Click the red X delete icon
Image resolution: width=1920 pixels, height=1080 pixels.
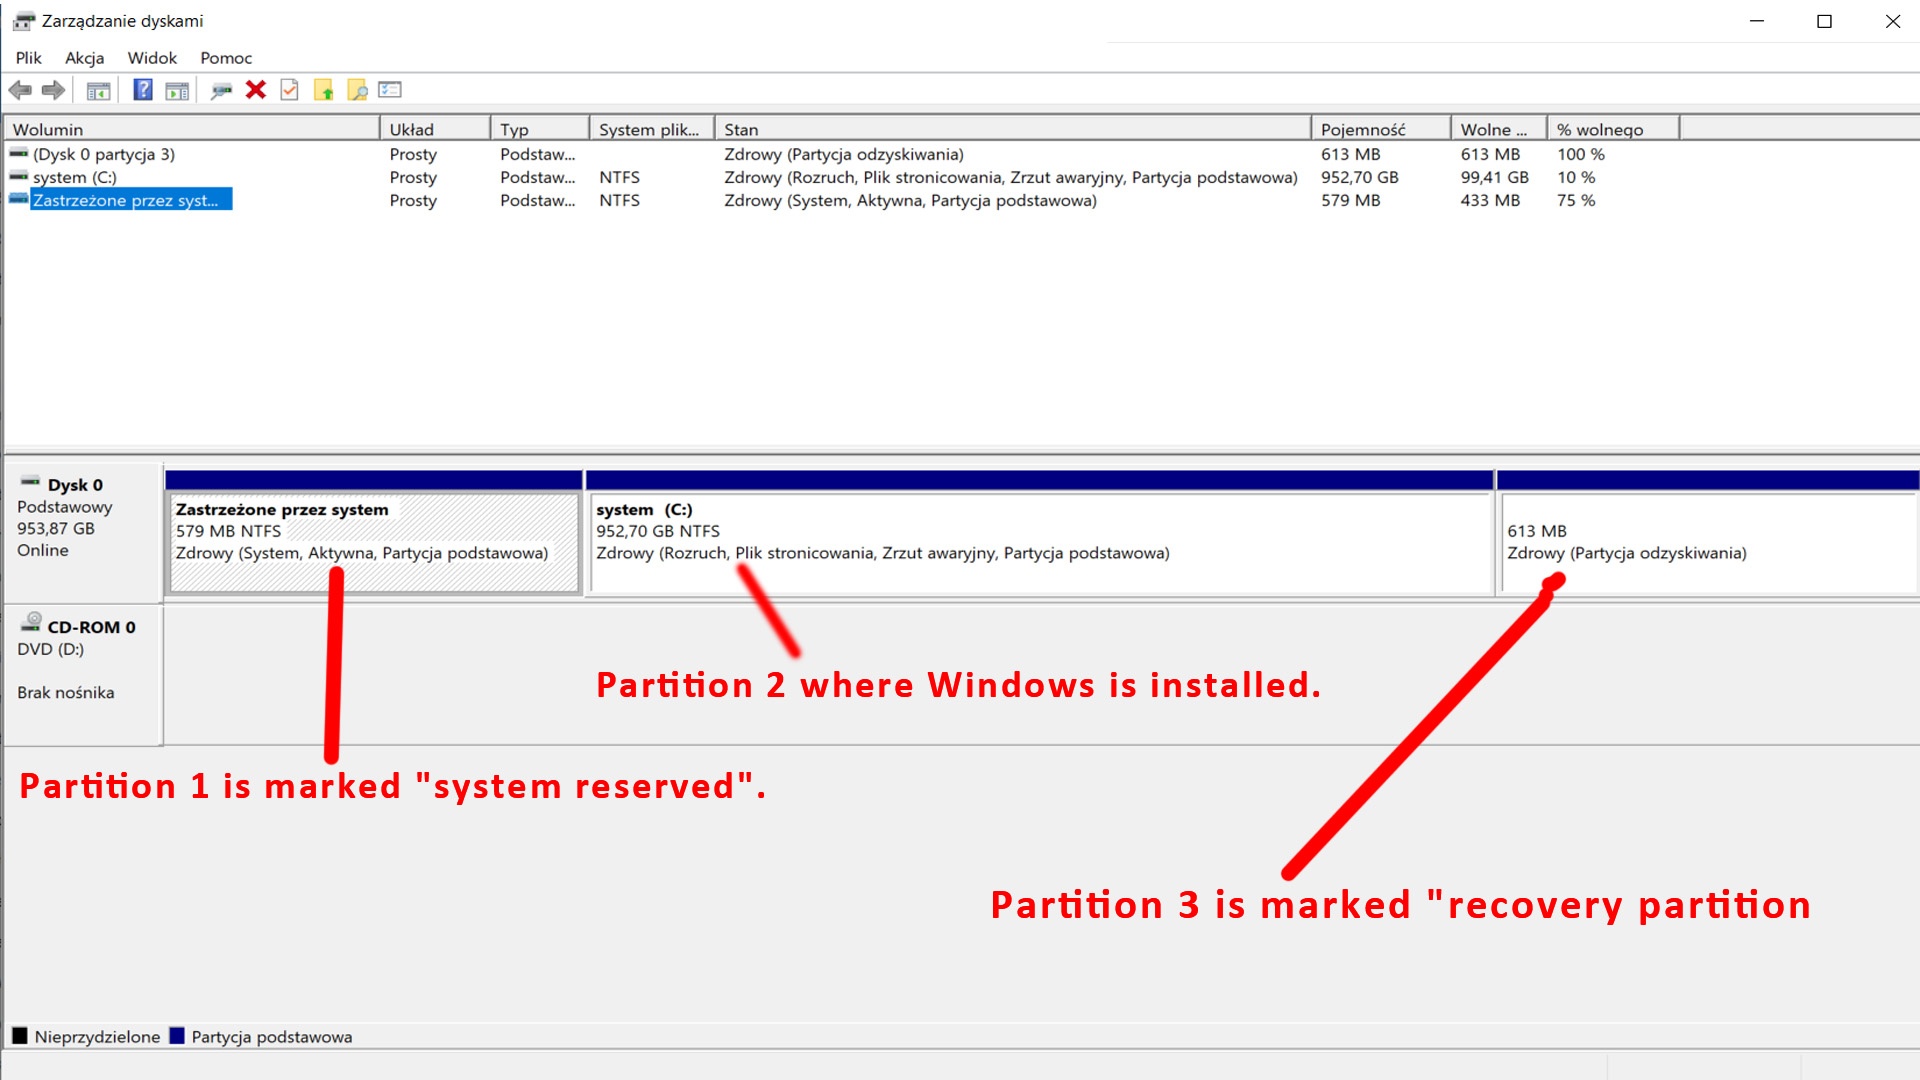click(256, 90)
